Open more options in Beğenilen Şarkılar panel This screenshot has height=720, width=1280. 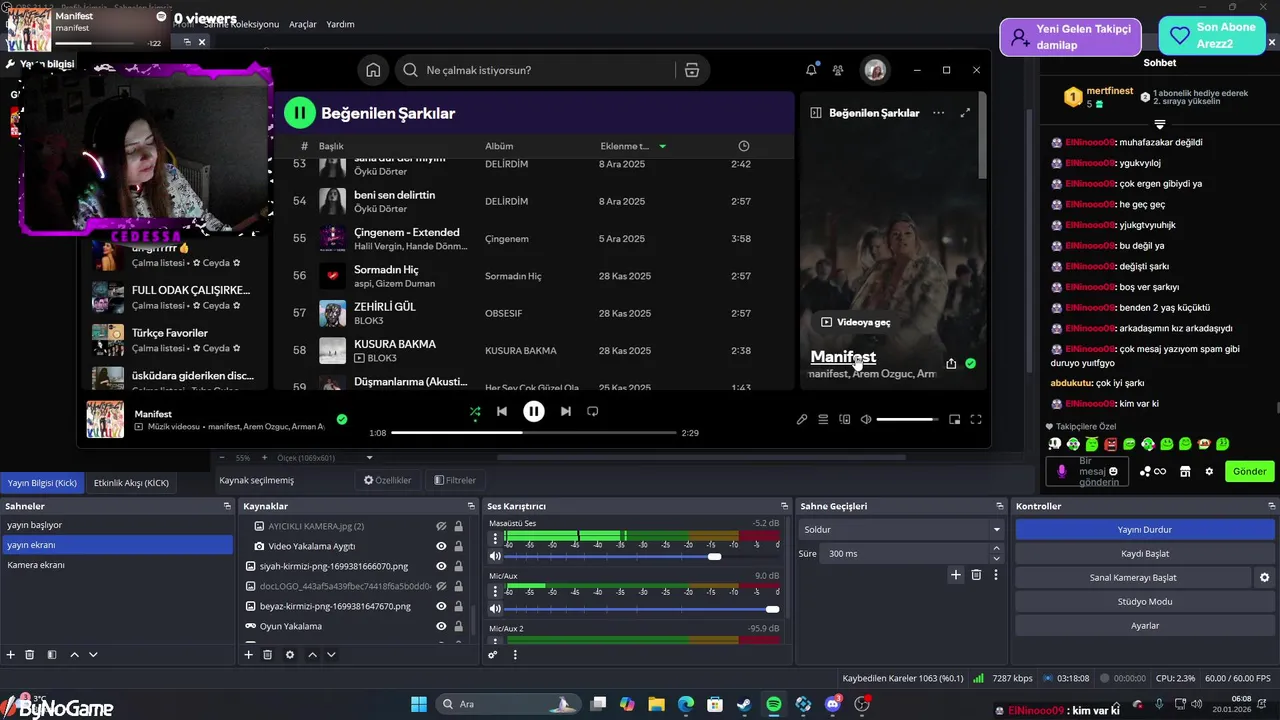[x=938, y=113]
